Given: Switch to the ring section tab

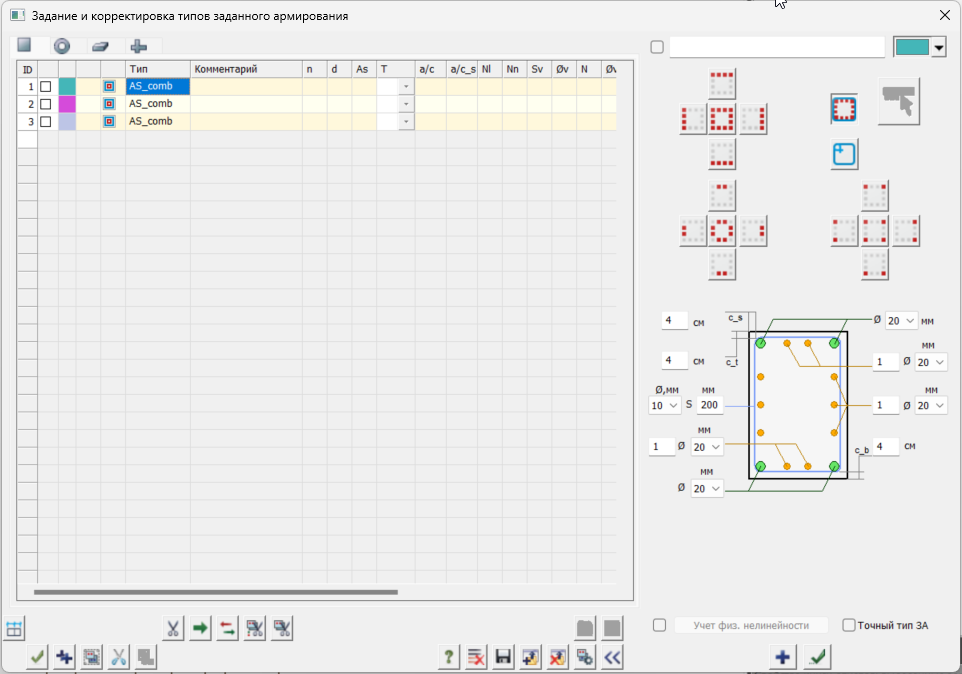Looking at the screenshot, I should pos(62,46).
